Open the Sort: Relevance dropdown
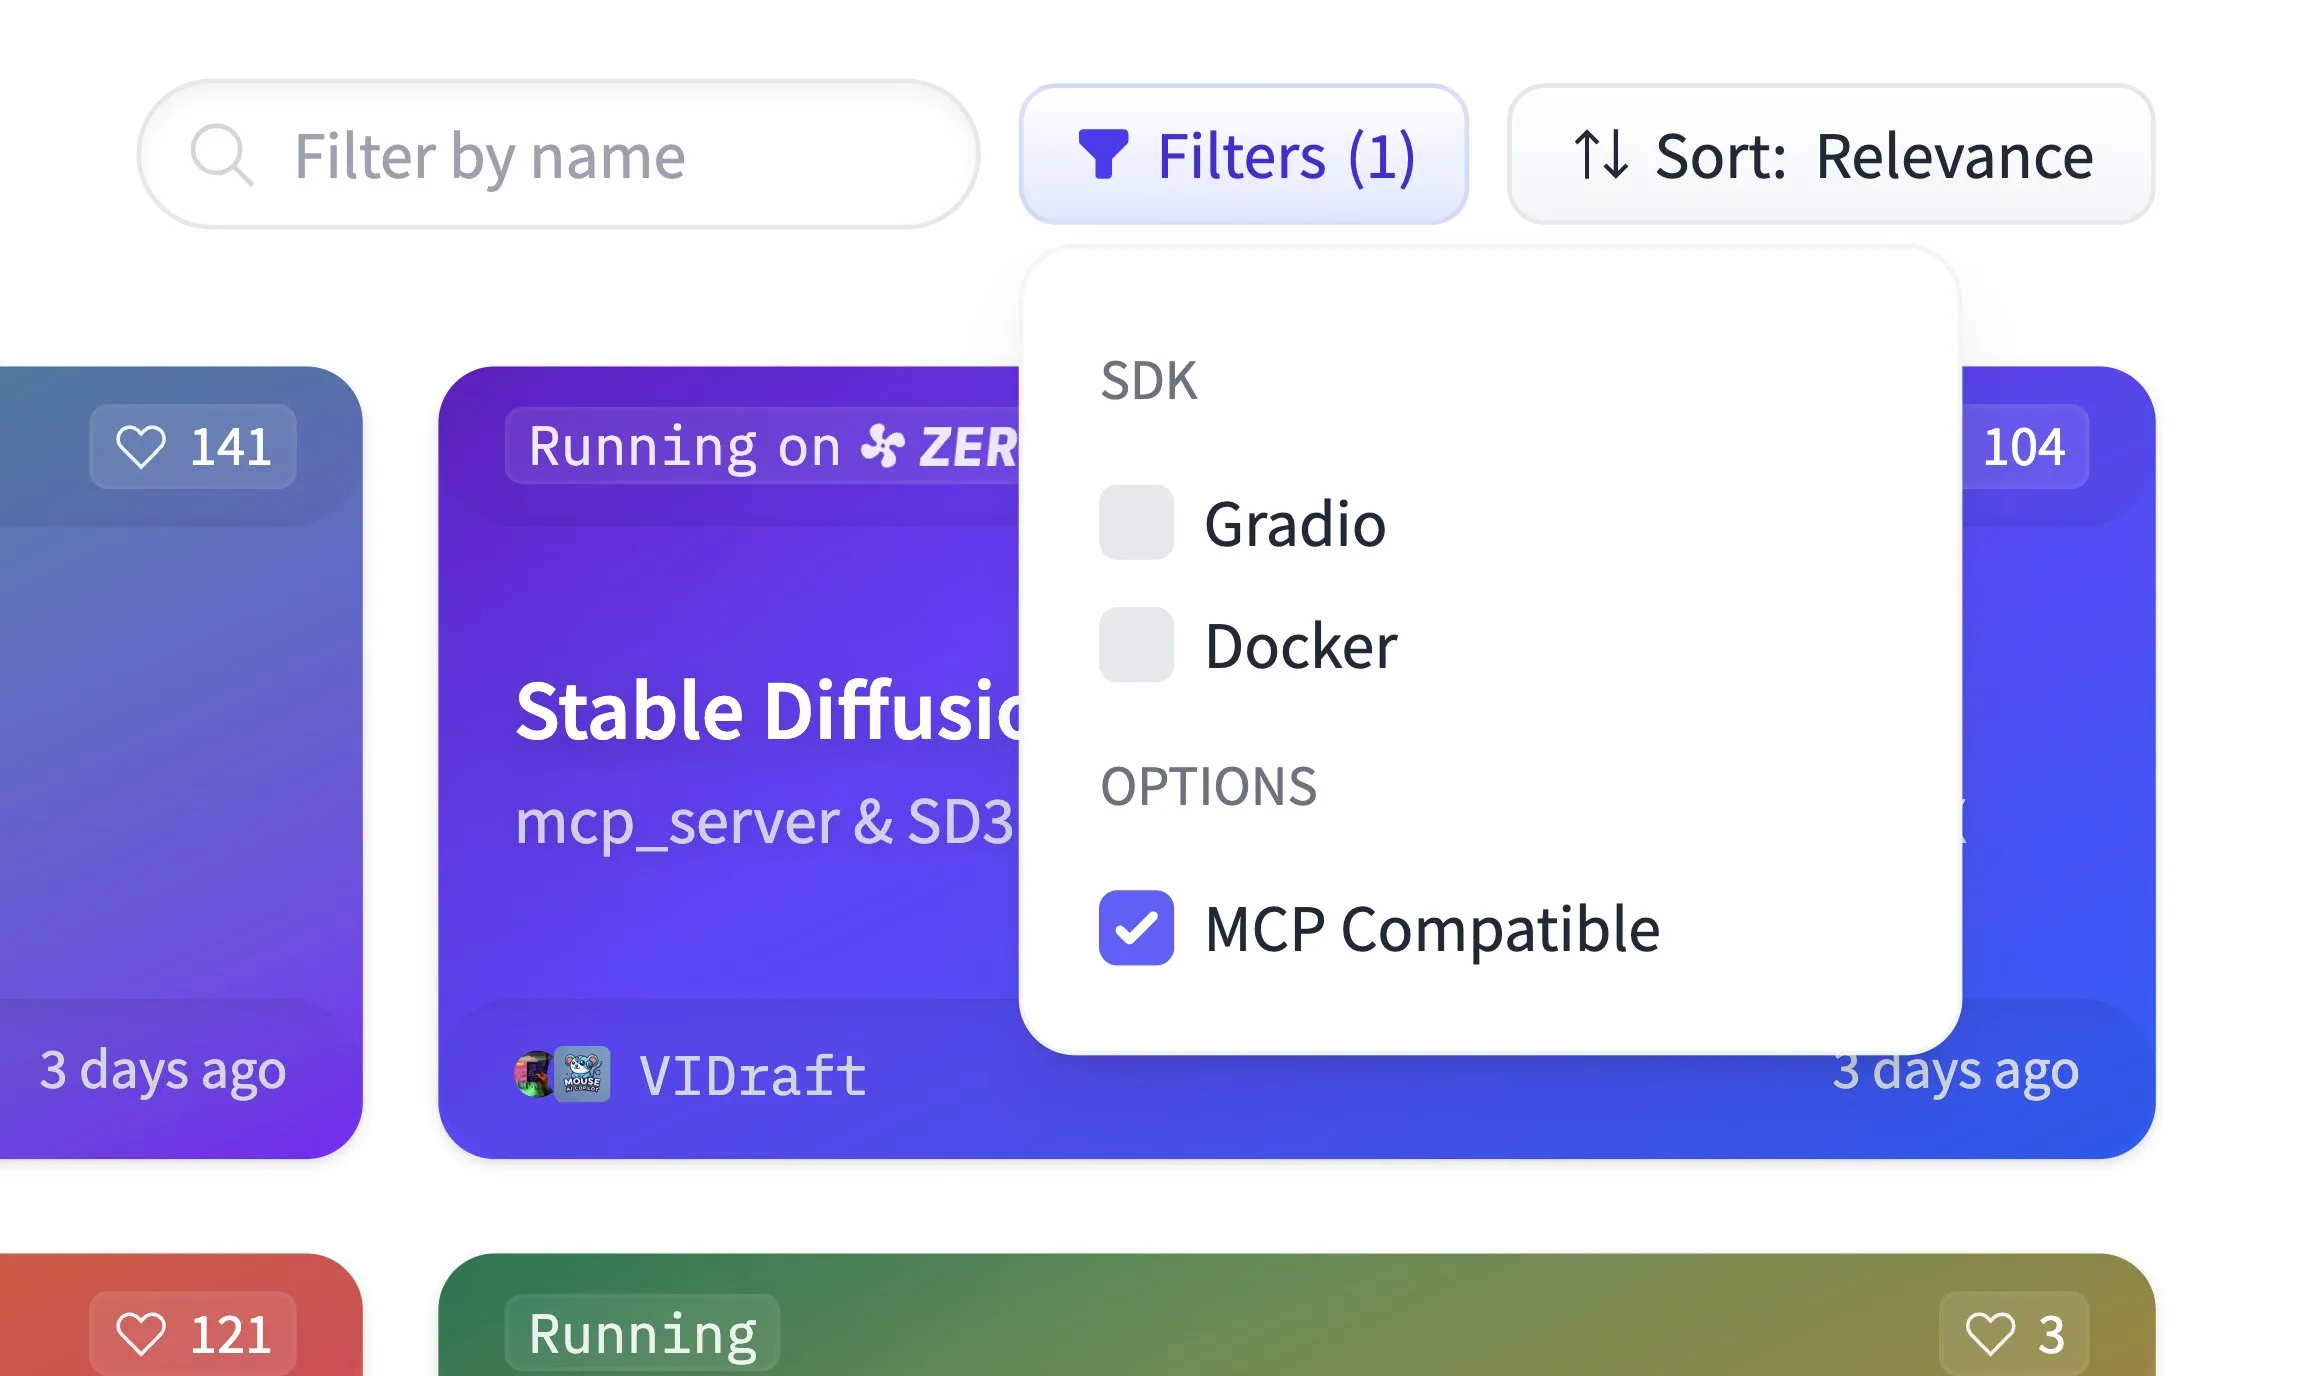 [x=1831, y=155]
